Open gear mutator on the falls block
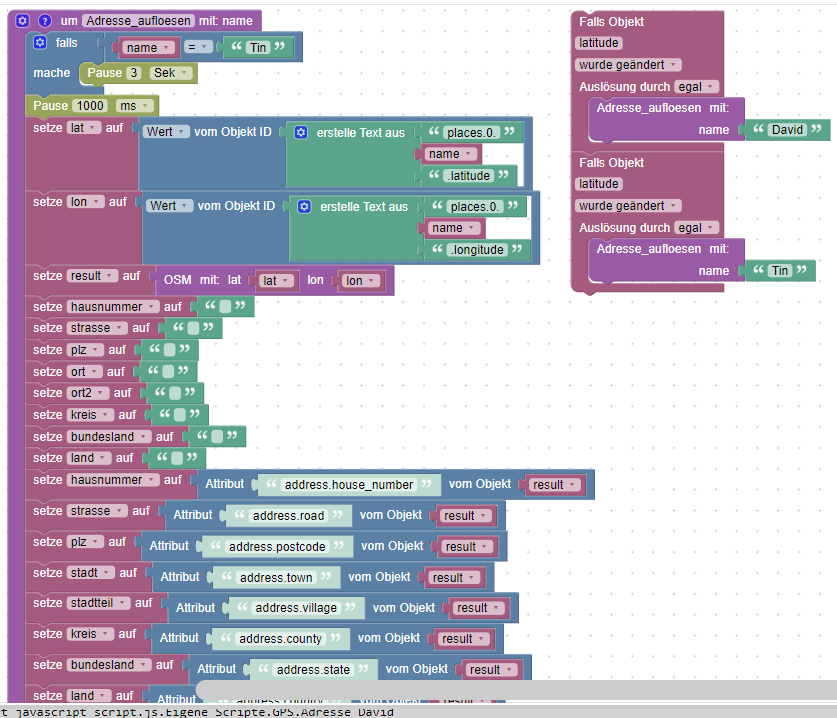 tap(40, 42)
